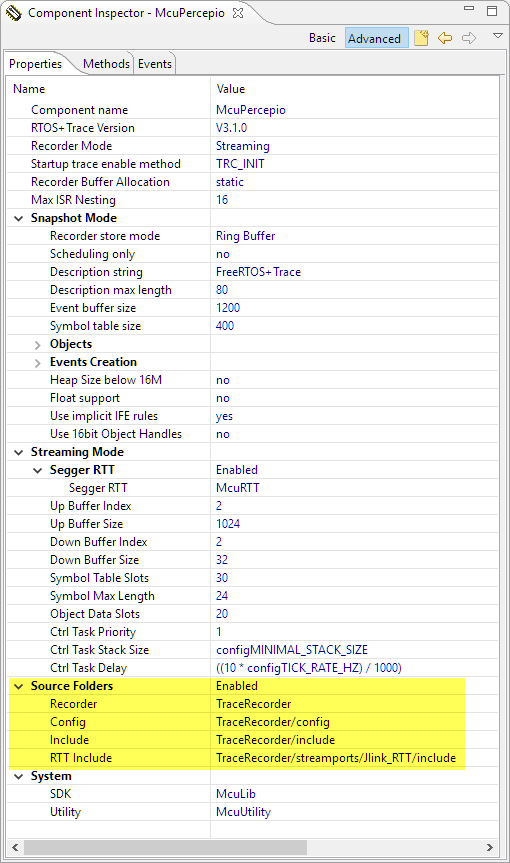Go forward with the right arrow icon
510x863 pixels.
(469, 38)
